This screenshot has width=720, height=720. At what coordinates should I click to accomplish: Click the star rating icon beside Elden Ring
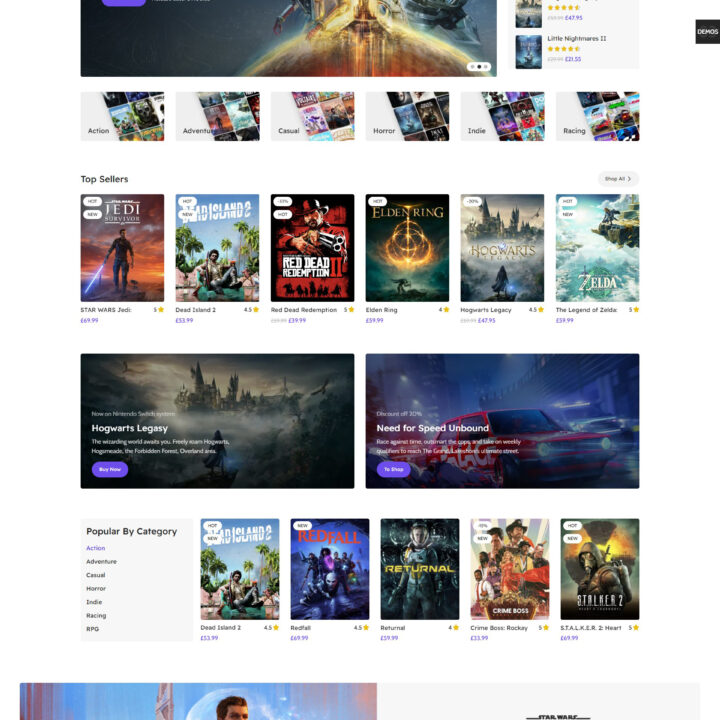coord(446,309)
